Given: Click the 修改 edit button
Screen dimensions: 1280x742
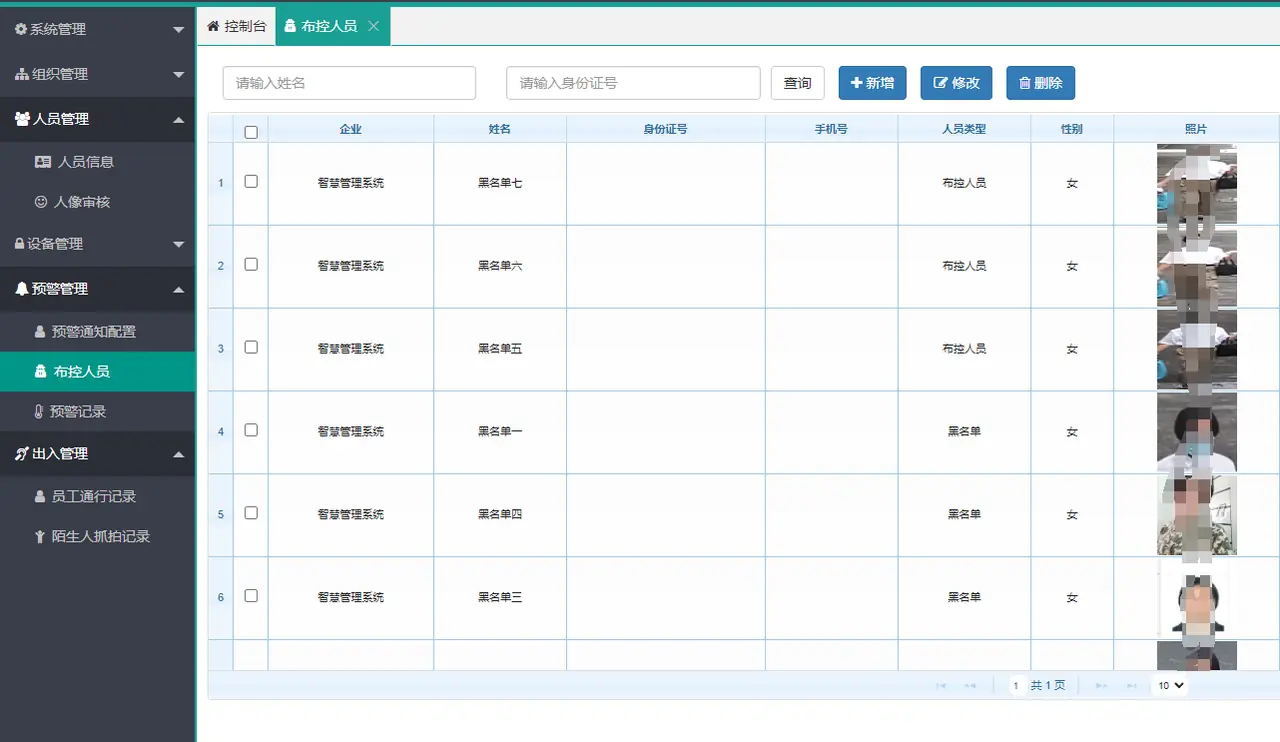Looking at the screenshot, I should coord(956,83).
